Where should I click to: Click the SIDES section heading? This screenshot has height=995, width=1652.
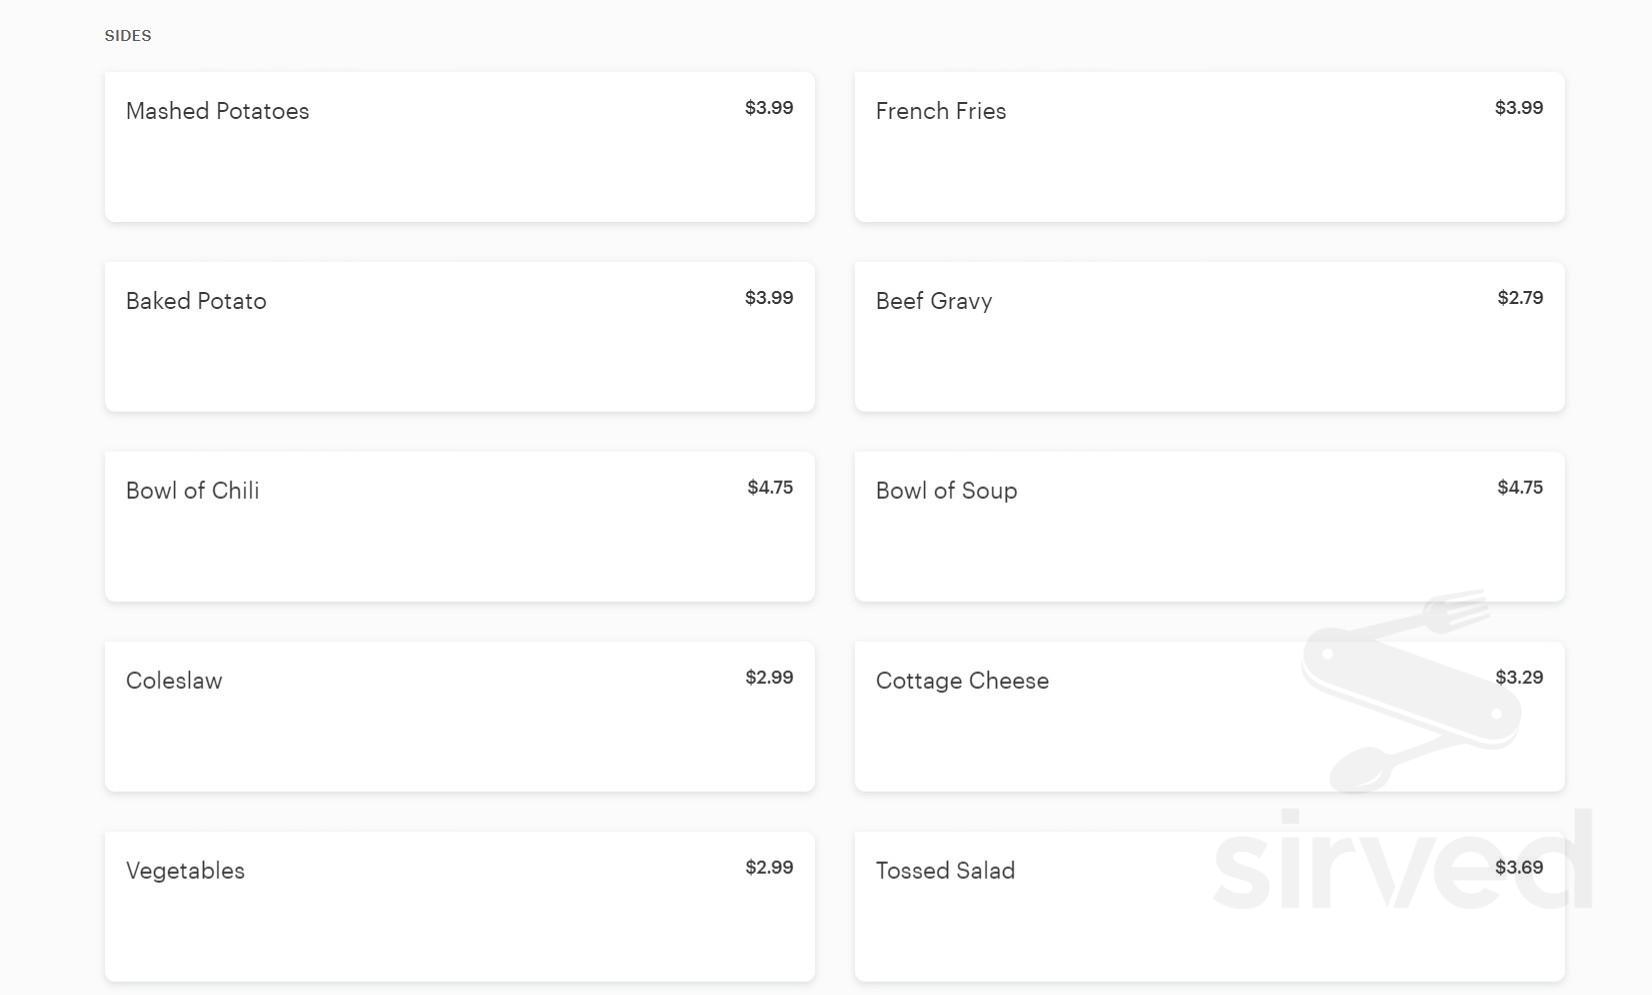coord(128,36)
